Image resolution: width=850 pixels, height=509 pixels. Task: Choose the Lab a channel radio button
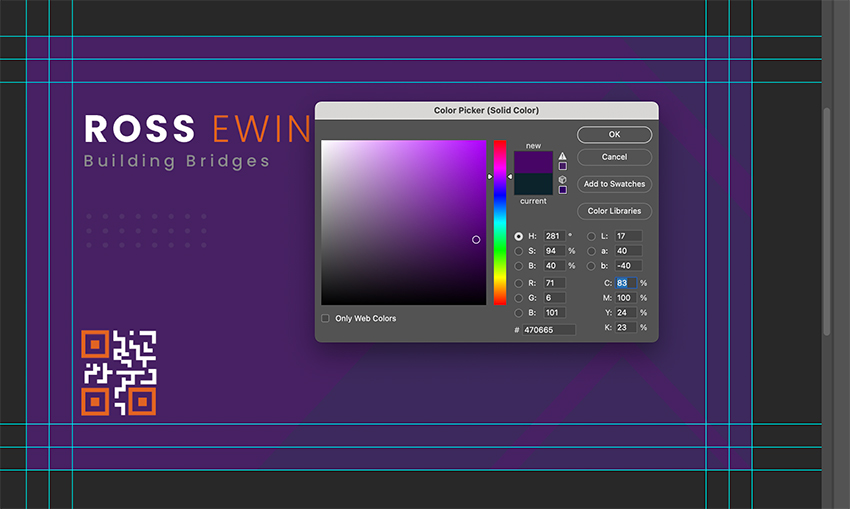[591, 251]
